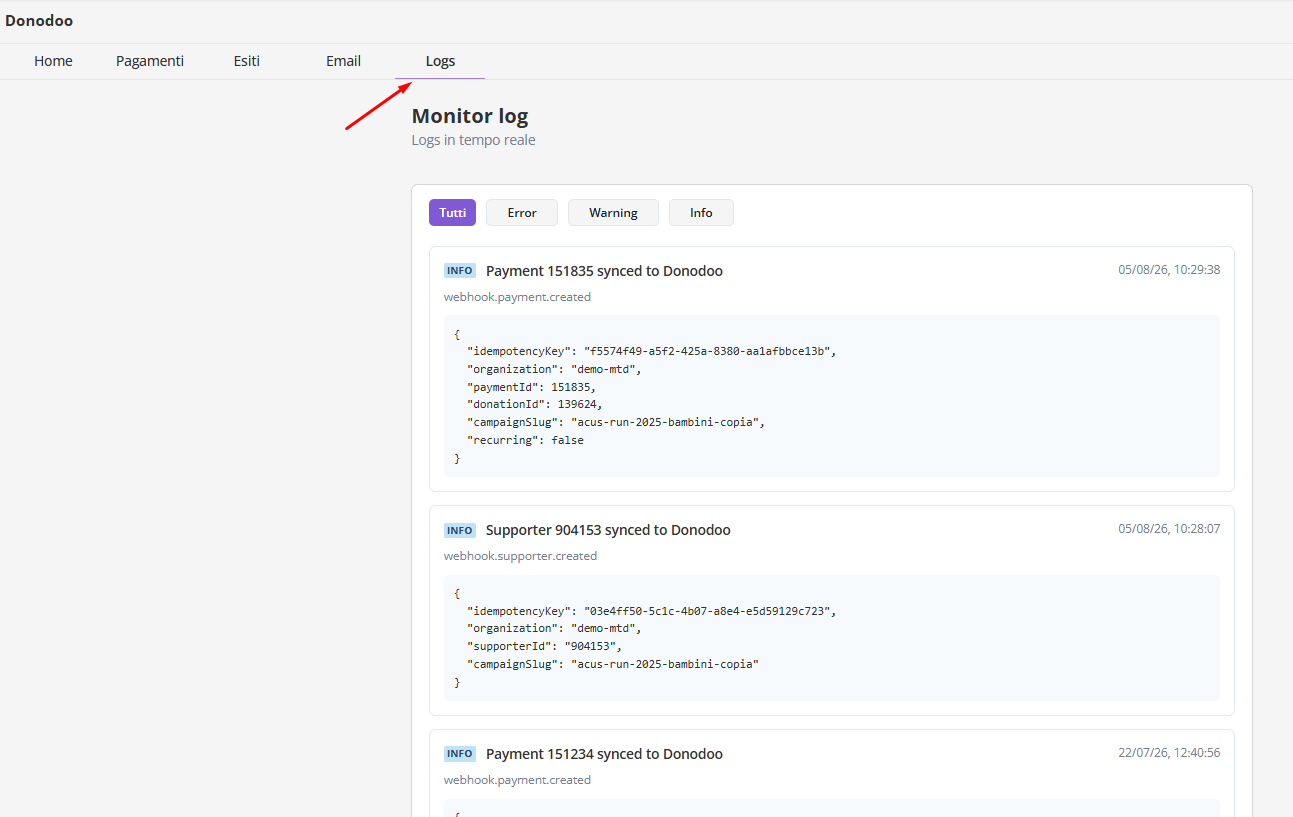Filter logs by Warning
The height and width of the screenshot is (817, 1293).
[613, 213]
